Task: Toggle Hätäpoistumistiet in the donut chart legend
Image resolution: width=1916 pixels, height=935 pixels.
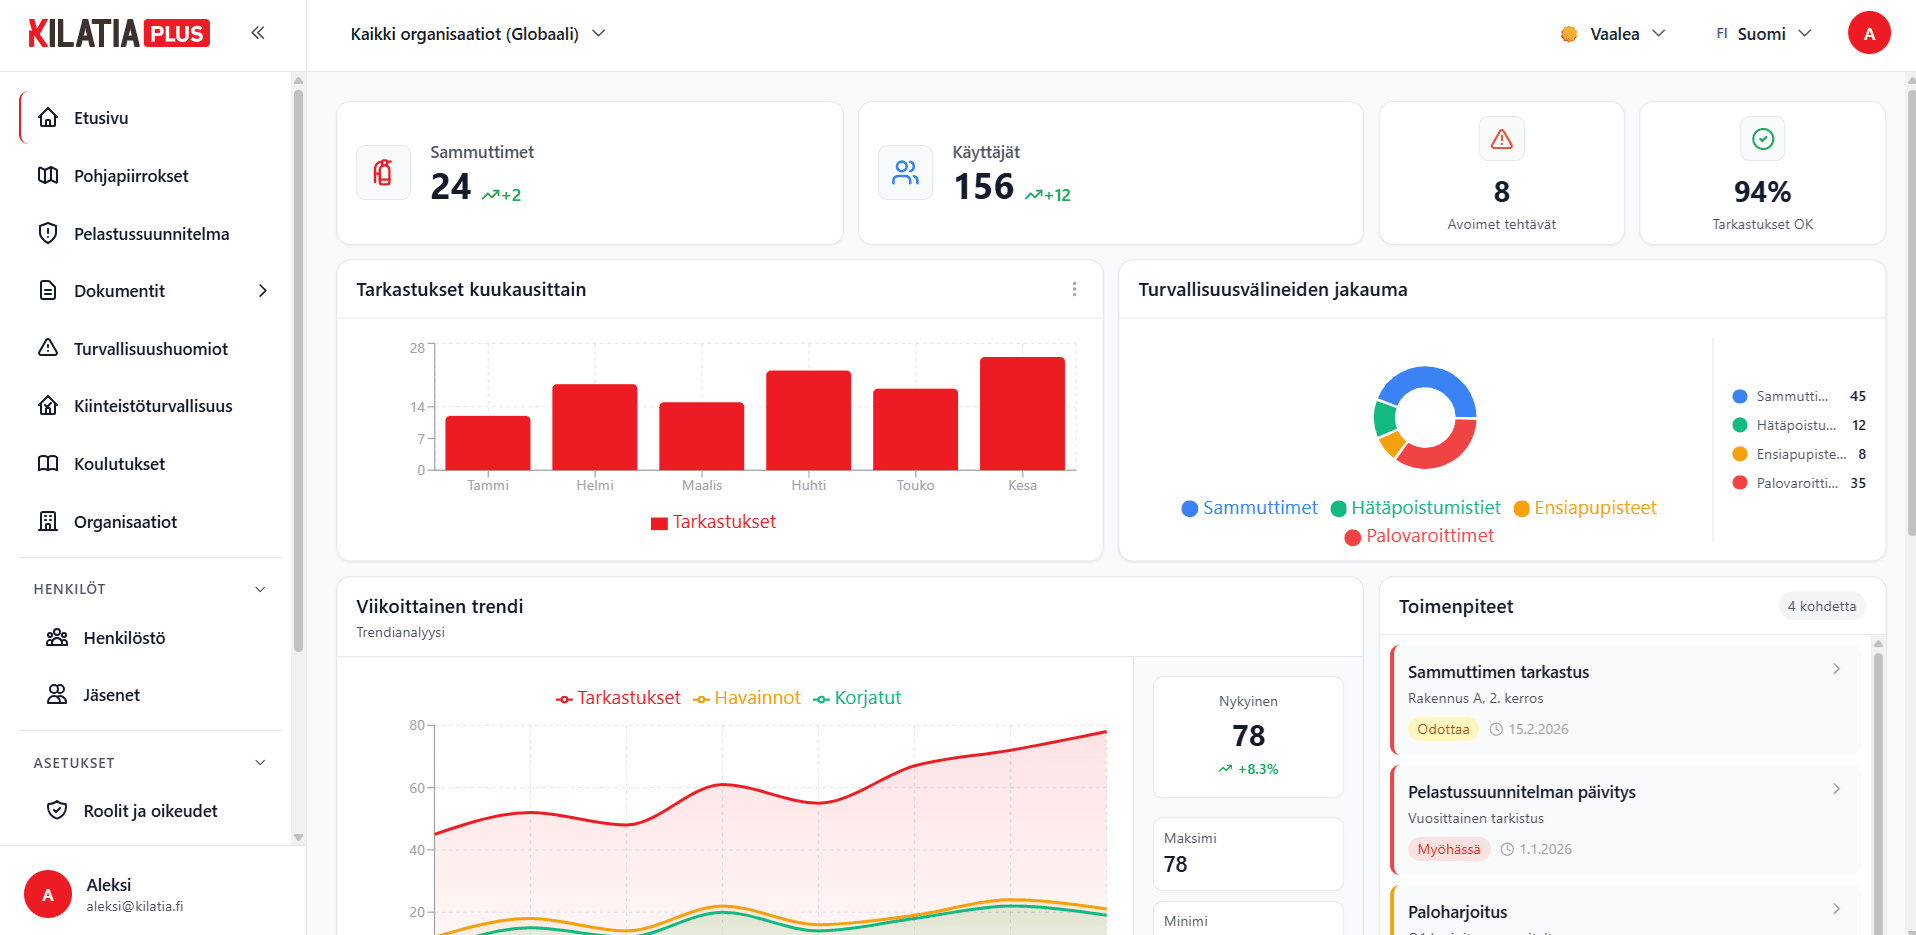Action: [1415, 508]
